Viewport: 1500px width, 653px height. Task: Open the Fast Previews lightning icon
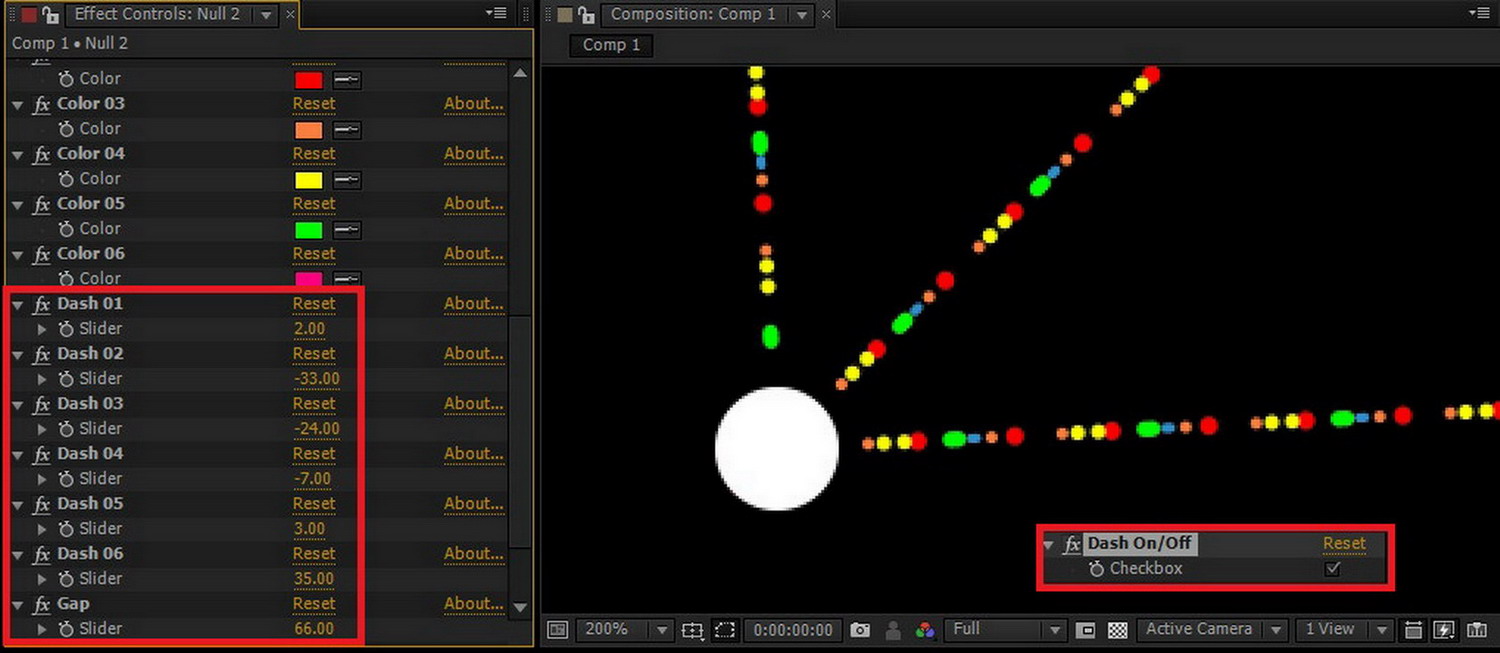1444,630
